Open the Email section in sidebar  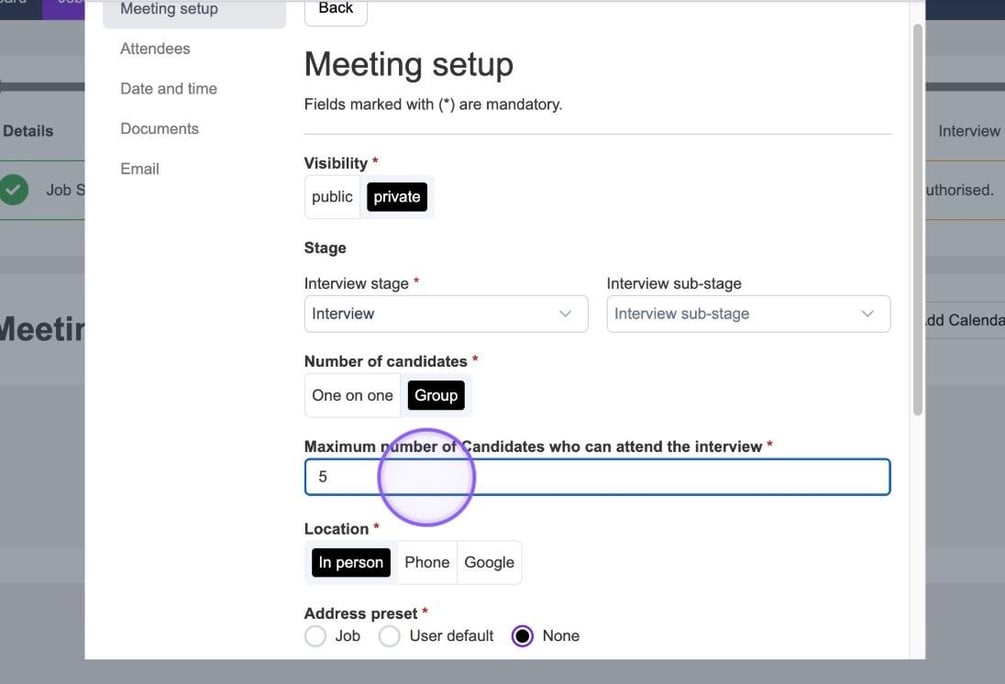(139, 169)
